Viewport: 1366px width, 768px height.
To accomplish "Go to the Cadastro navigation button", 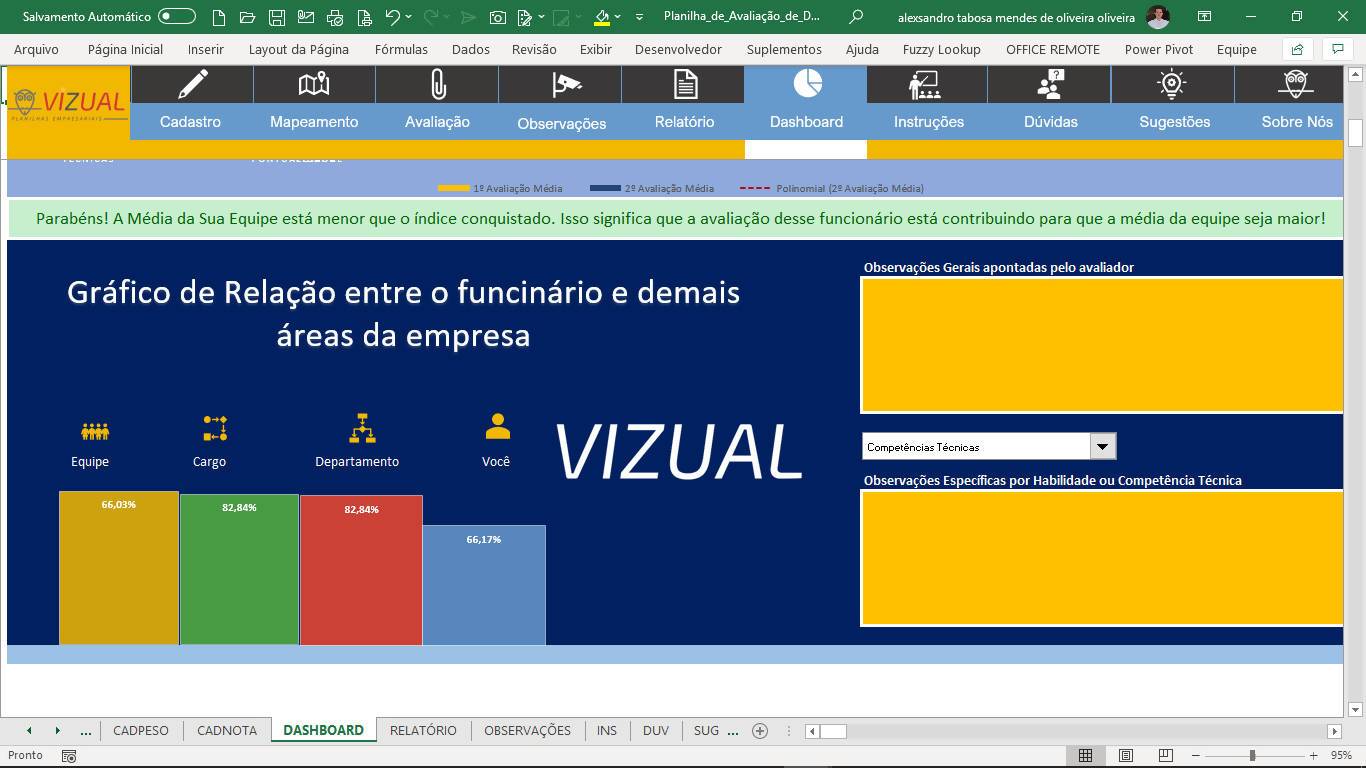I will [x=191, y=122].
